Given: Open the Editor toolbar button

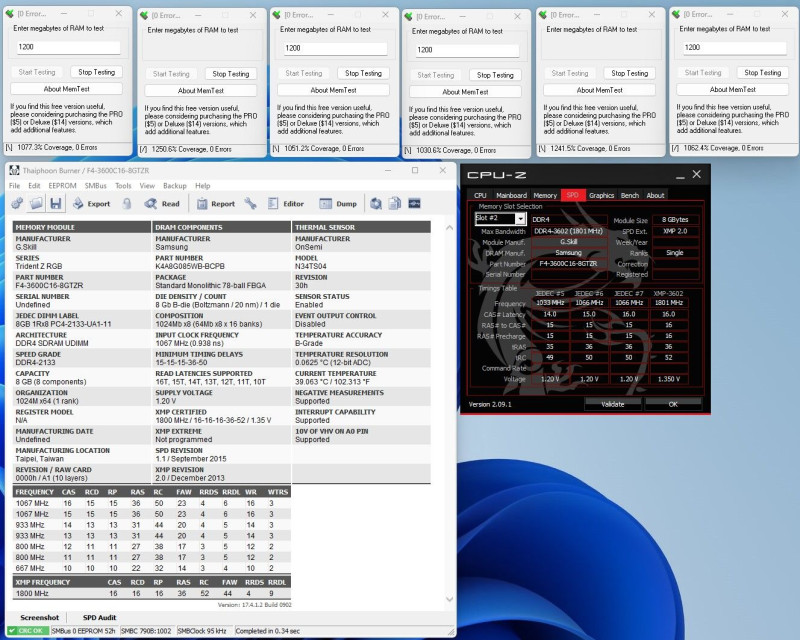Looking at the screenshot, I should [x=286, y=204].
